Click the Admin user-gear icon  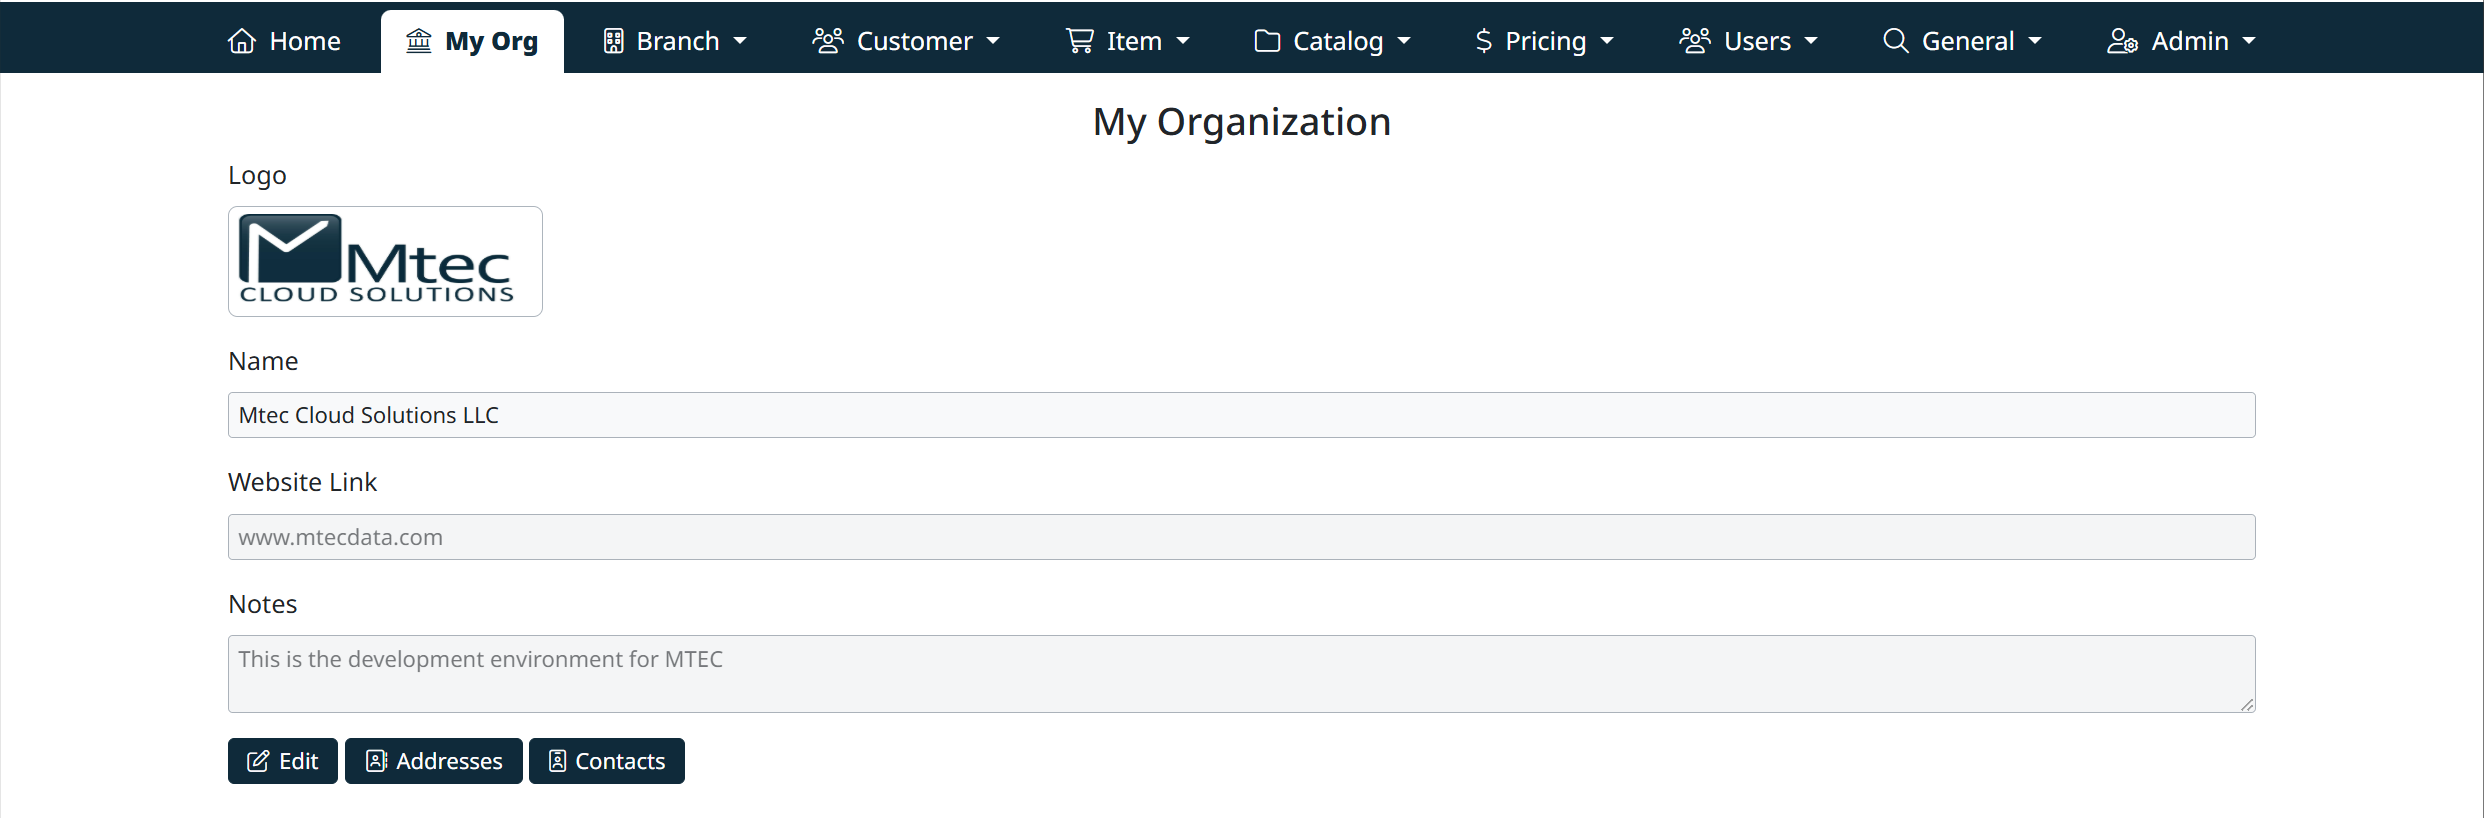coord(2122,41)
